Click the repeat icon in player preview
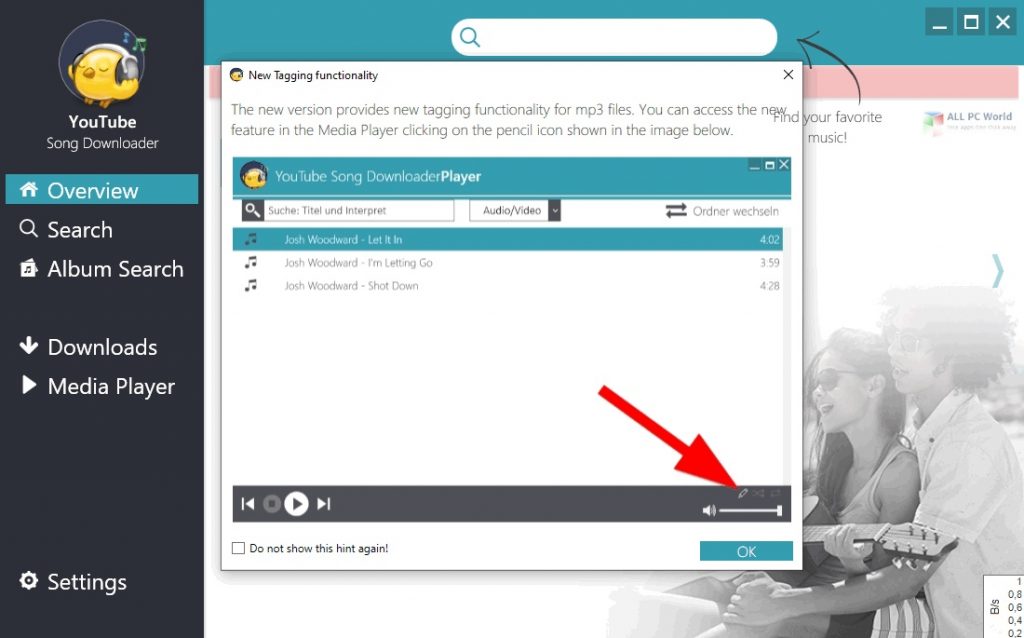The width and height of the screenshot is (1024, 638). click(775, 494)
